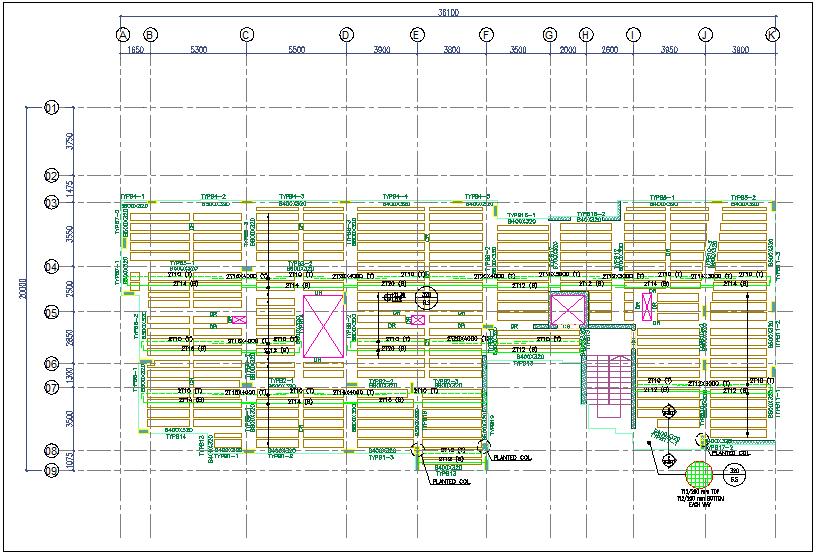Pick grid bubble 06 on the left axis
Viewport: 816px width, 554px height.
click(x=52, y=364)
